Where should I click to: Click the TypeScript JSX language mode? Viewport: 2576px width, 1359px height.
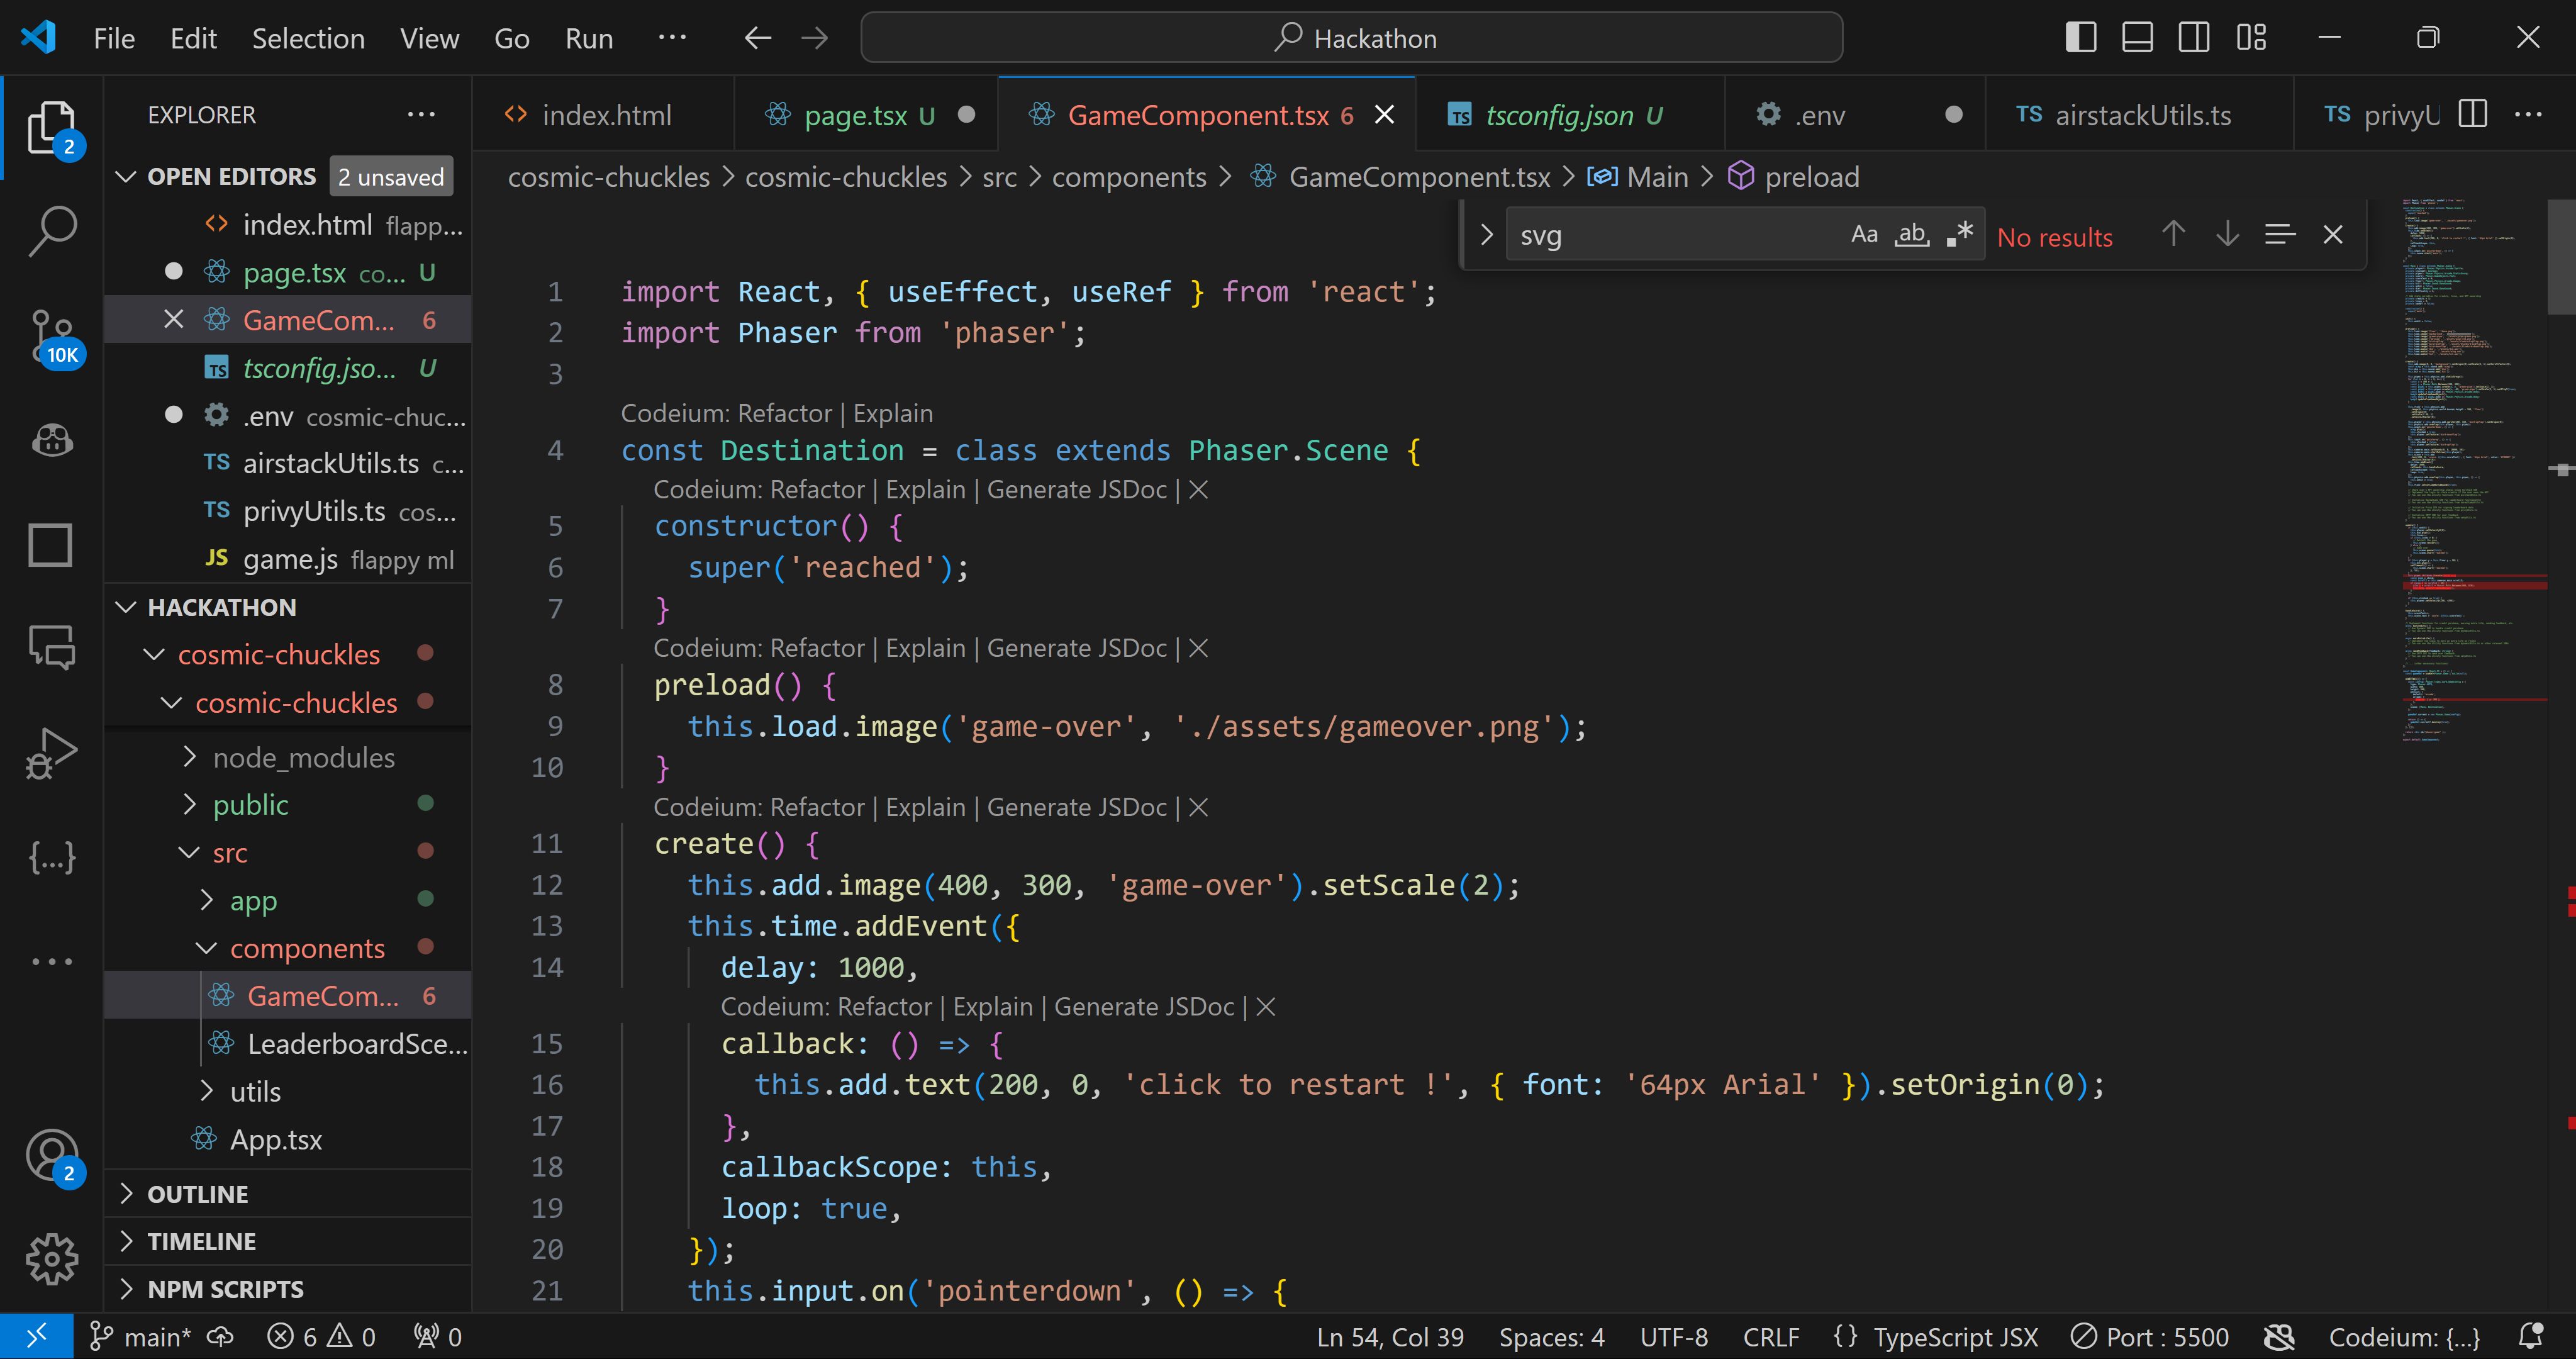[x=1955, y=1337]
